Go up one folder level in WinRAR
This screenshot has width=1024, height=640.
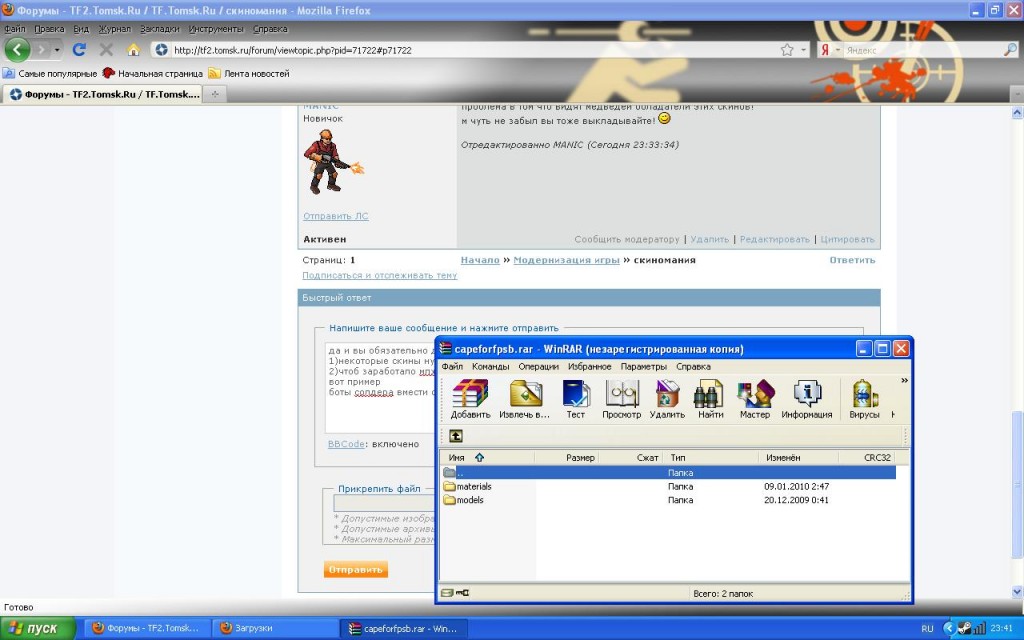[x=456, y=436]
